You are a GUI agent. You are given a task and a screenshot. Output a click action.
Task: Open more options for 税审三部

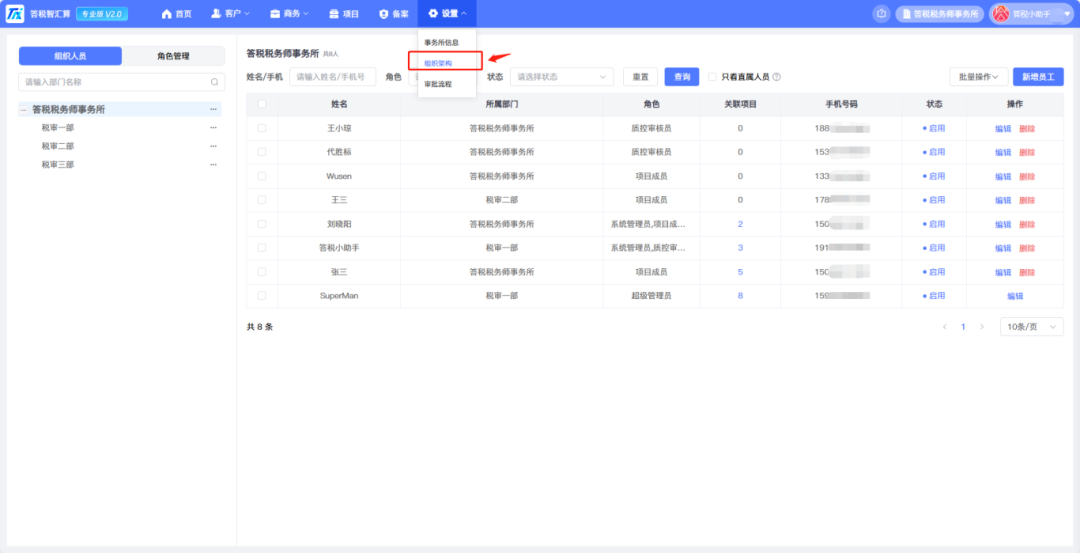[x=214, y=165]
